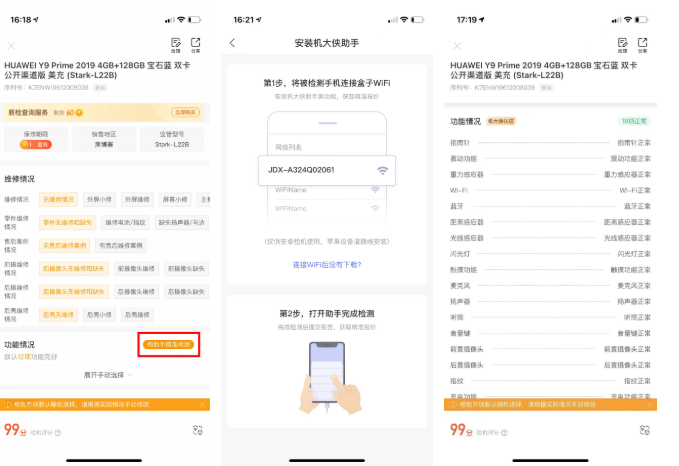Tap the 机大侠认证 badge
Image resolution: width=679 pixels, height=466 pixels.
[501, 121]
